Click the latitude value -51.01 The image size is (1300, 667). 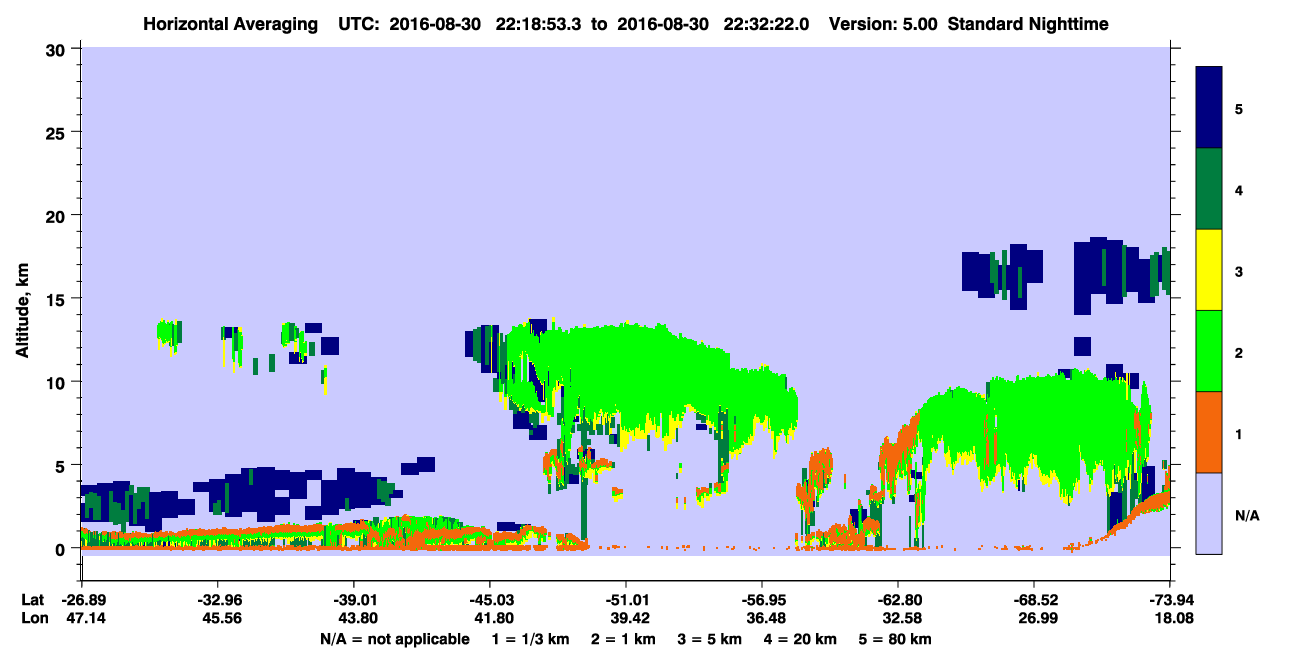pos(625,600)
